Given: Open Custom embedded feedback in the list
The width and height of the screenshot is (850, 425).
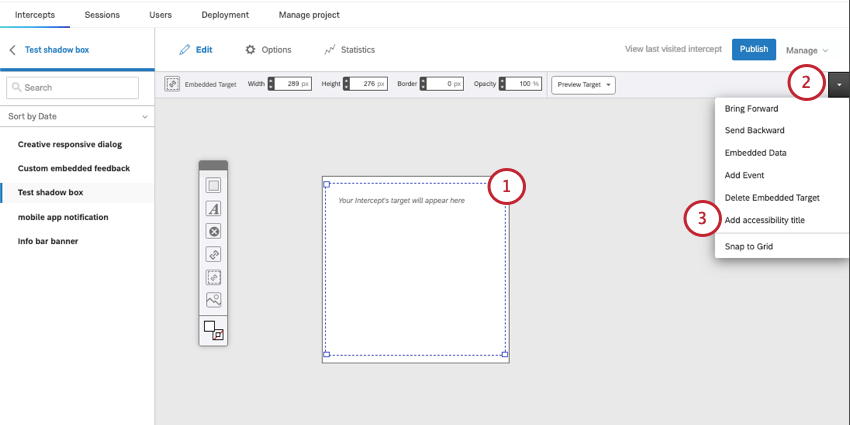Looking at the screenshot, I should click(x=74, y=168).
